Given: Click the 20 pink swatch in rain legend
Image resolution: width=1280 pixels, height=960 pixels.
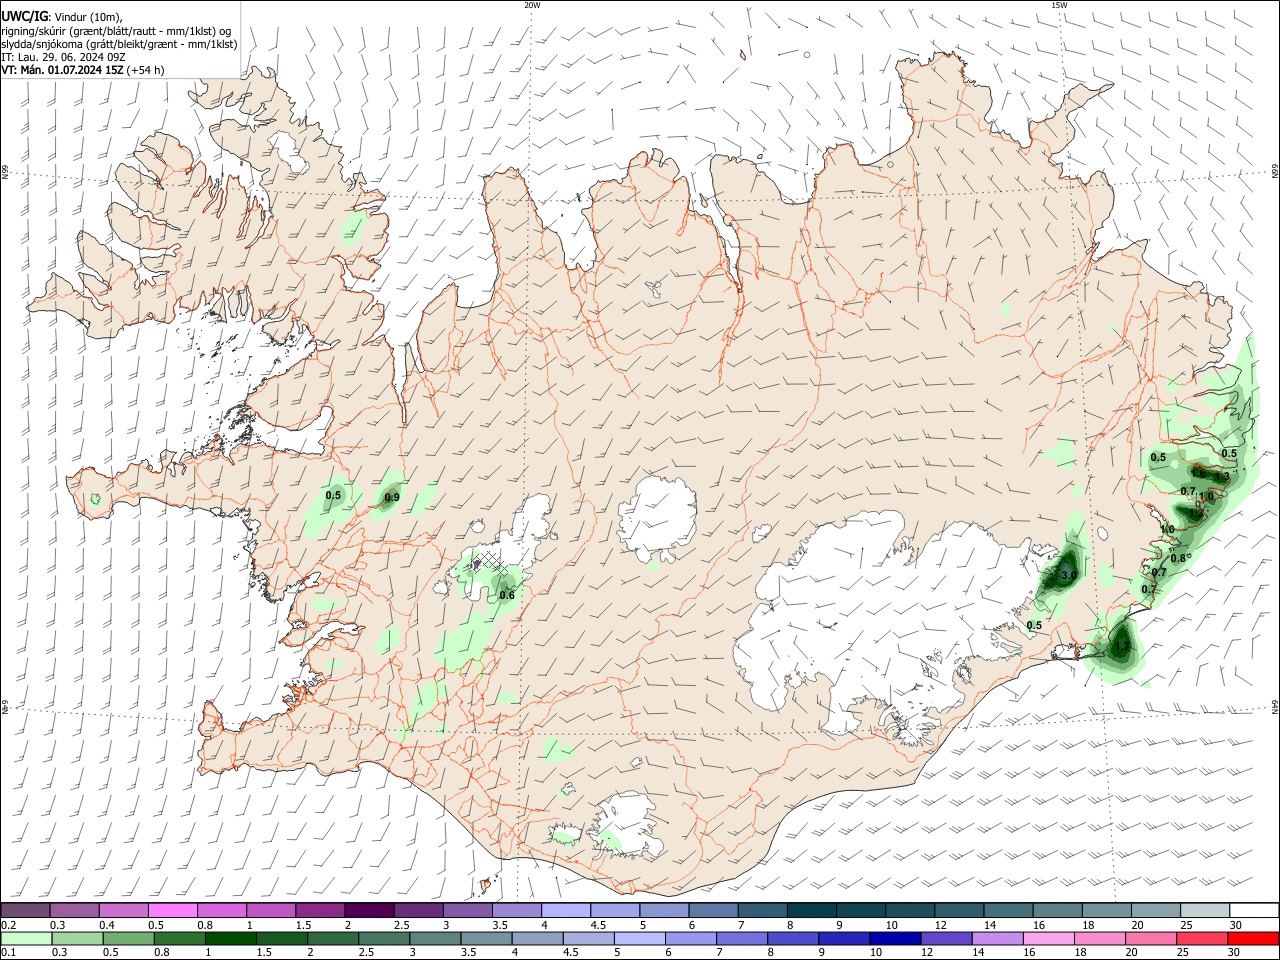Looking at the screenshot, I should (x=1150, y=938).
